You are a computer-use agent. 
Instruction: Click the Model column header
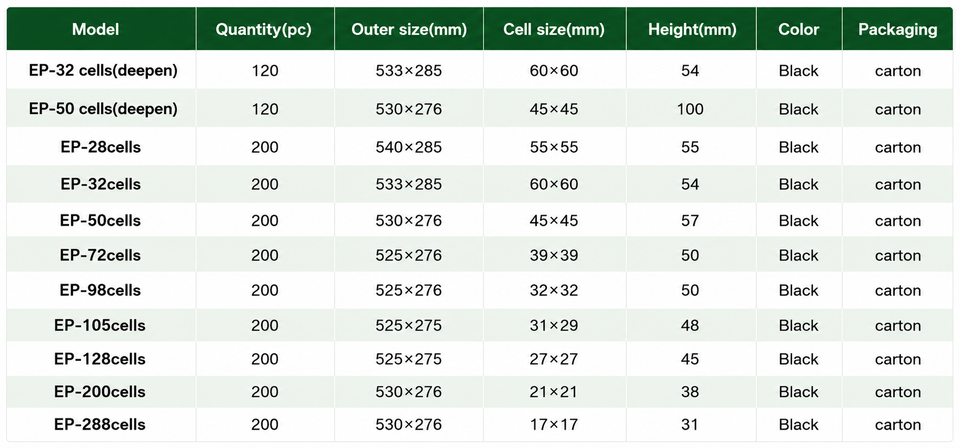point(96,29)
